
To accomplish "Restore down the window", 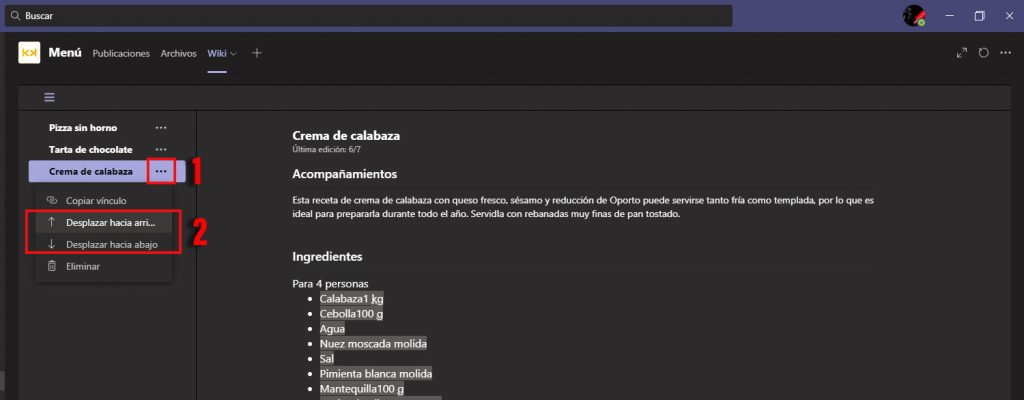I will click(x=979, y=16).
